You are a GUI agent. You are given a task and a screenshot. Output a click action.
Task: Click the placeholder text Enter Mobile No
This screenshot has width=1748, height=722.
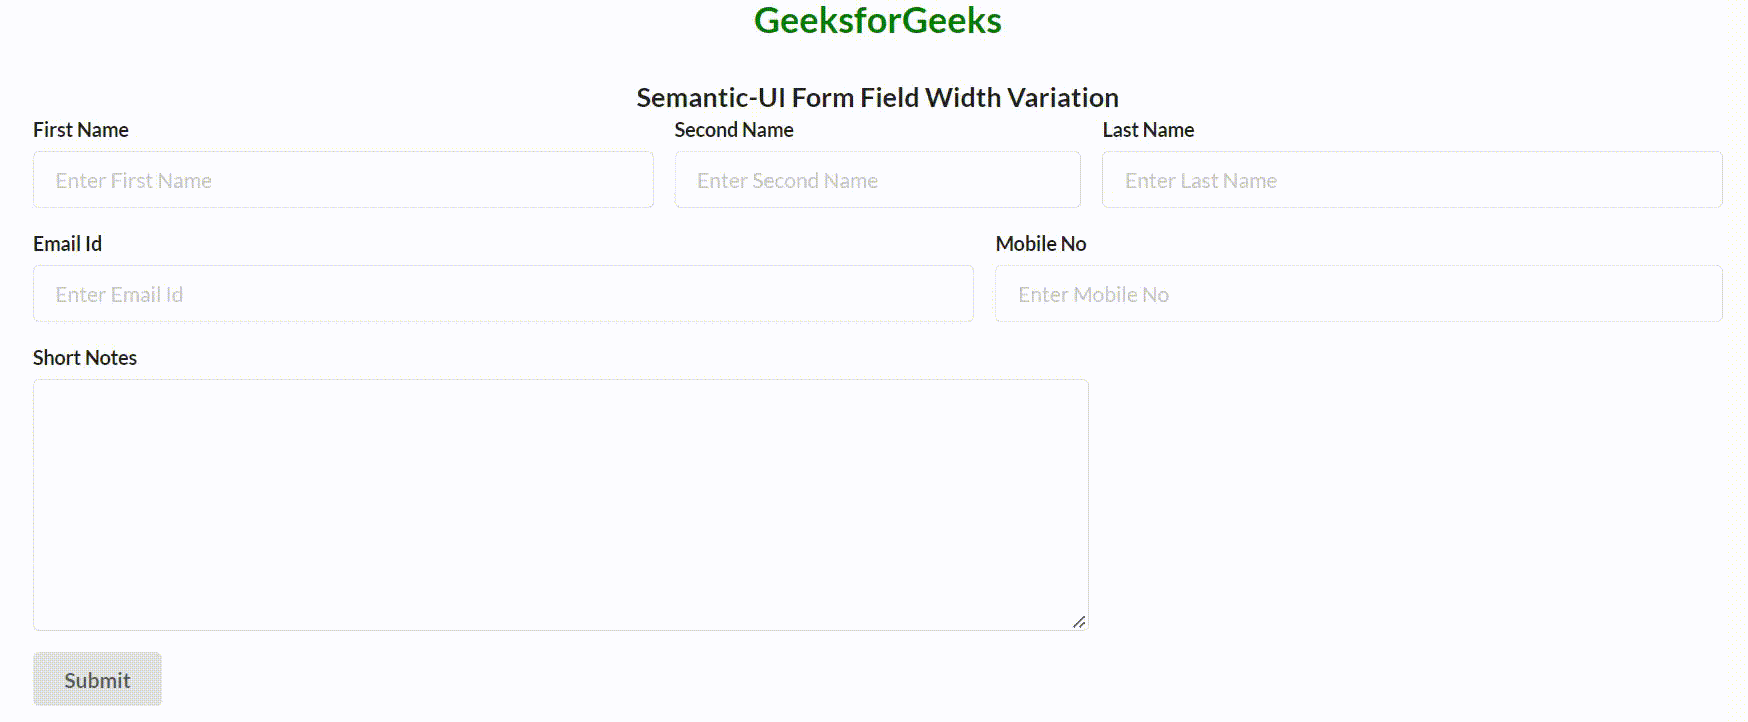pos(1094,294)
